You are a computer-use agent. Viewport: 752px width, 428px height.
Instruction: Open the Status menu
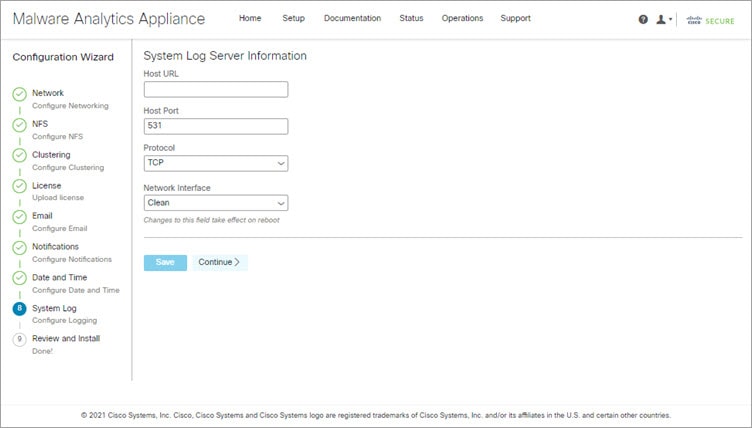click(x=411, y=18)
